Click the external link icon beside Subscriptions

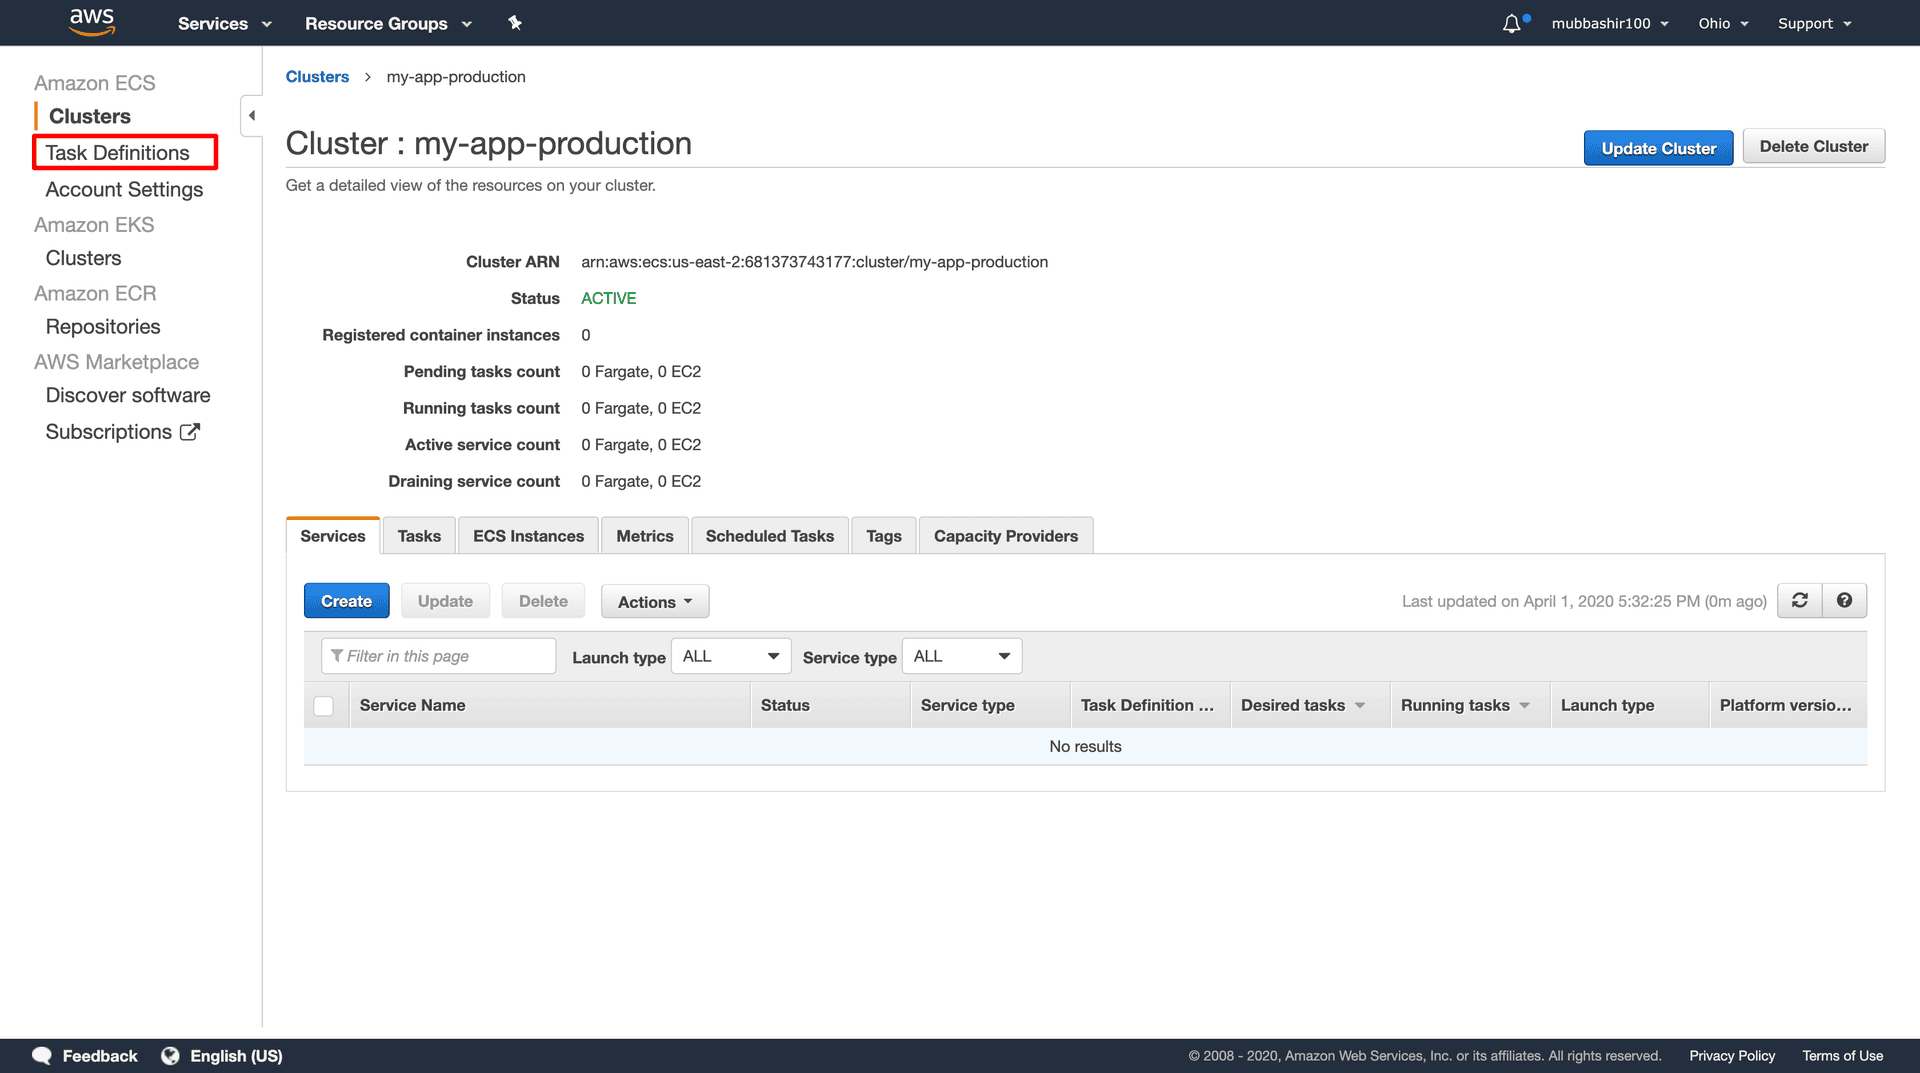[x=190, y=432]
